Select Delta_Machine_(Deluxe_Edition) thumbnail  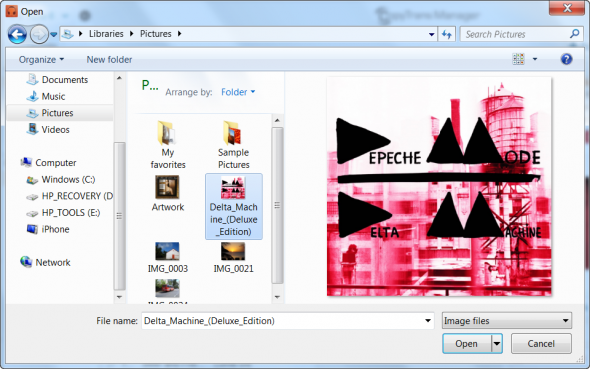234,206
